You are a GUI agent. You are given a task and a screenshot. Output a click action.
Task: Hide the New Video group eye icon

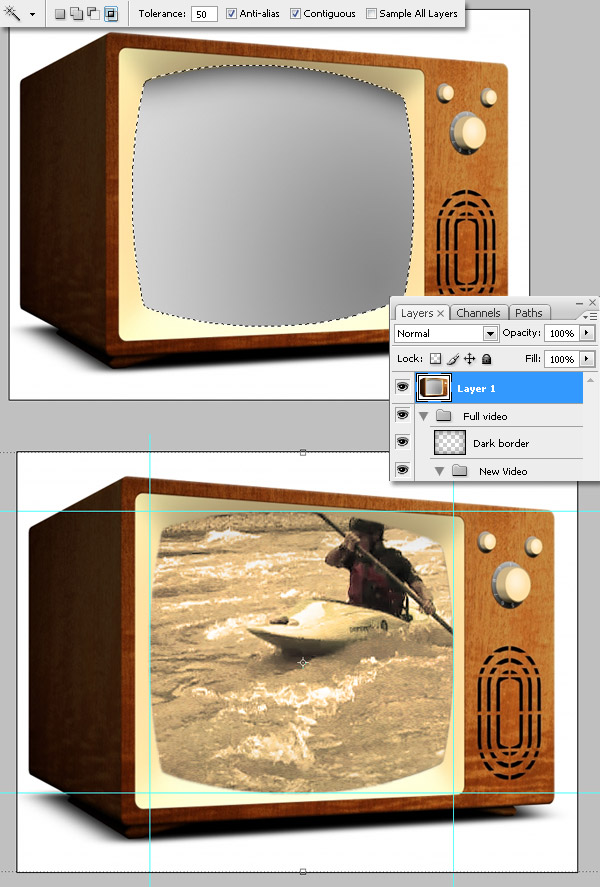[x=402, y=469]
